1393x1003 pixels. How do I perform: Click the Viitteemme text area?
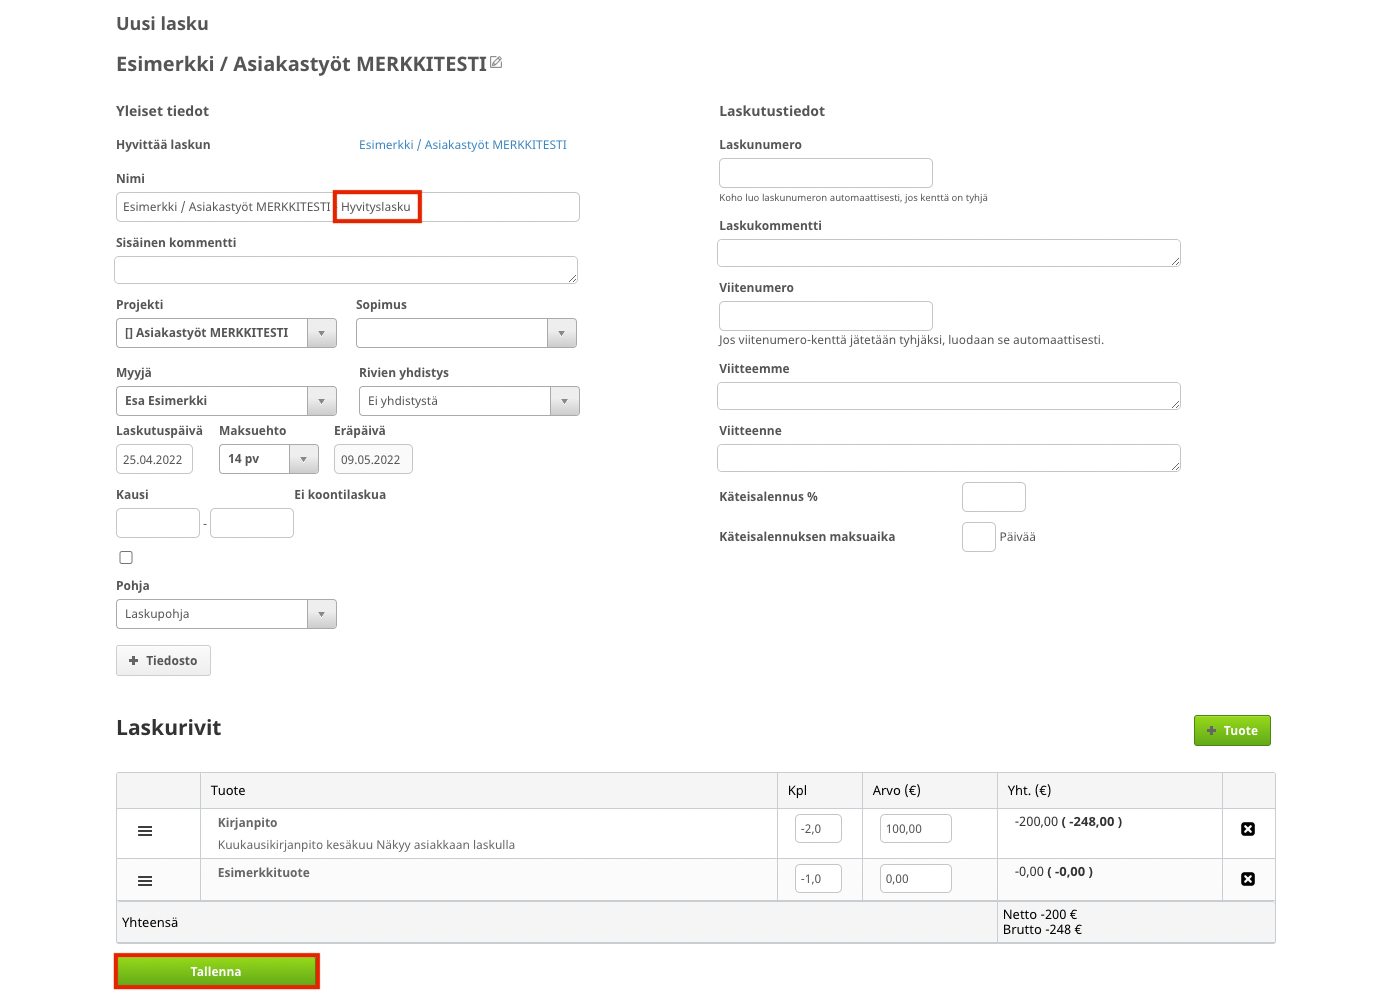coord(949,396)
